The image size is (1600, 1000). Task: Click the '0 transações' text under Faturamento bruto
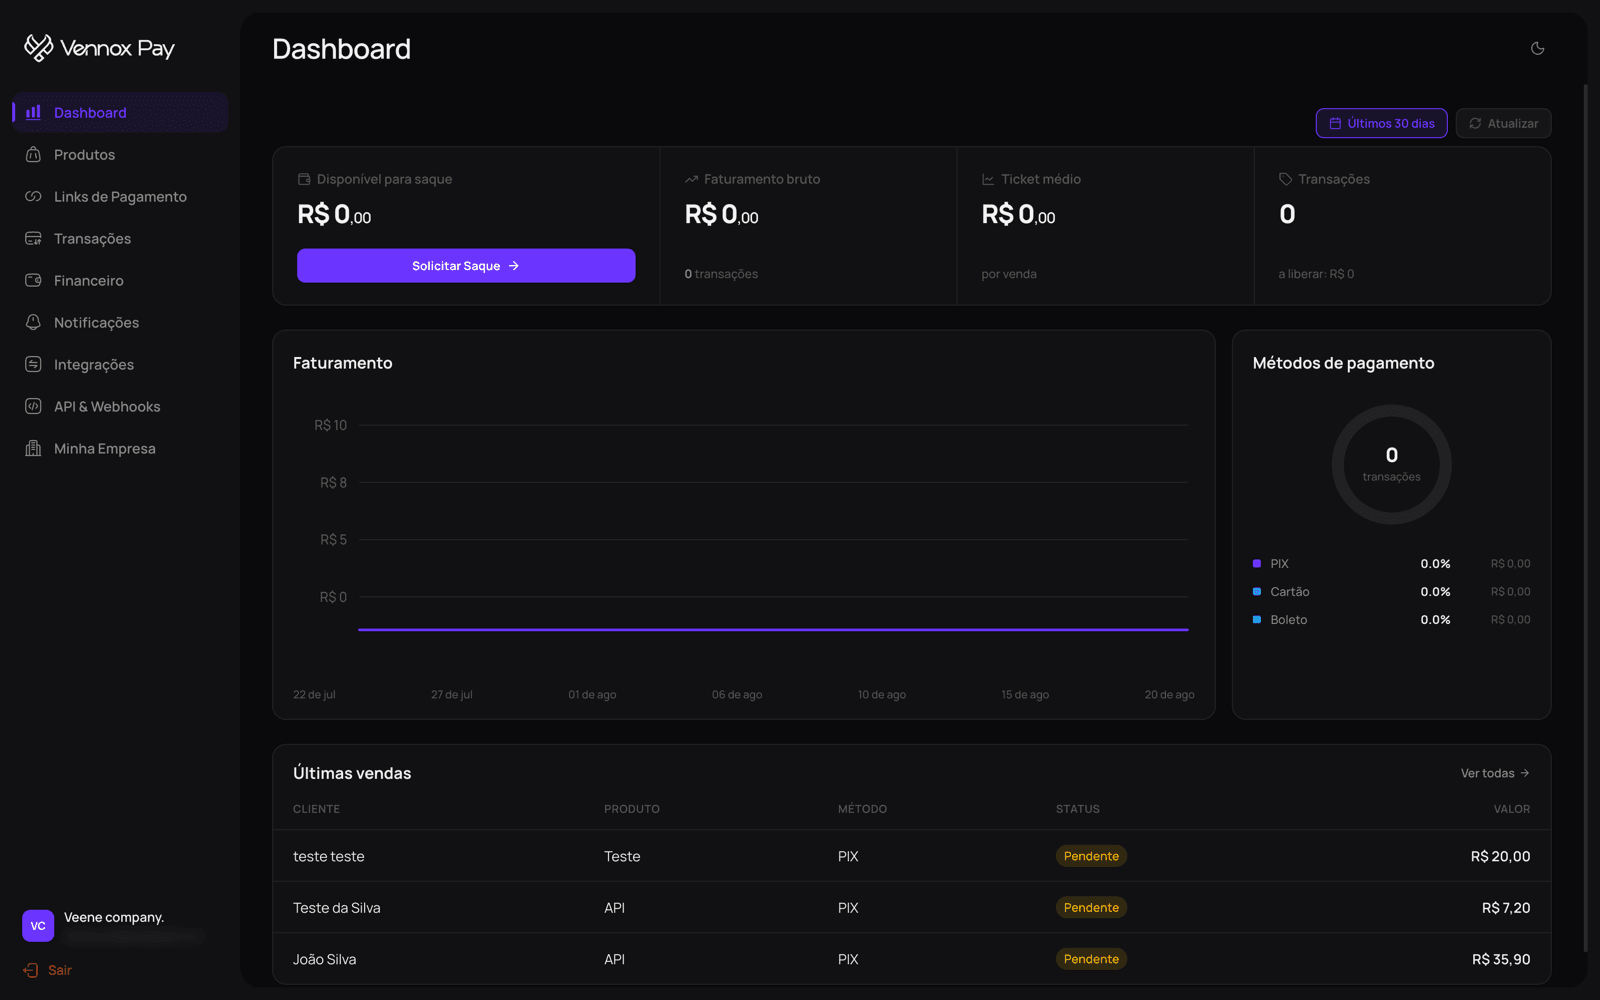(x=721, y=274)
